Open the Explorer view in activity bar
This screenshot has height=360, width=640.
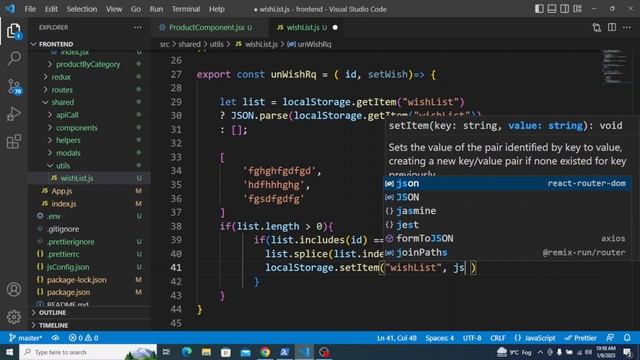[13, 31]
